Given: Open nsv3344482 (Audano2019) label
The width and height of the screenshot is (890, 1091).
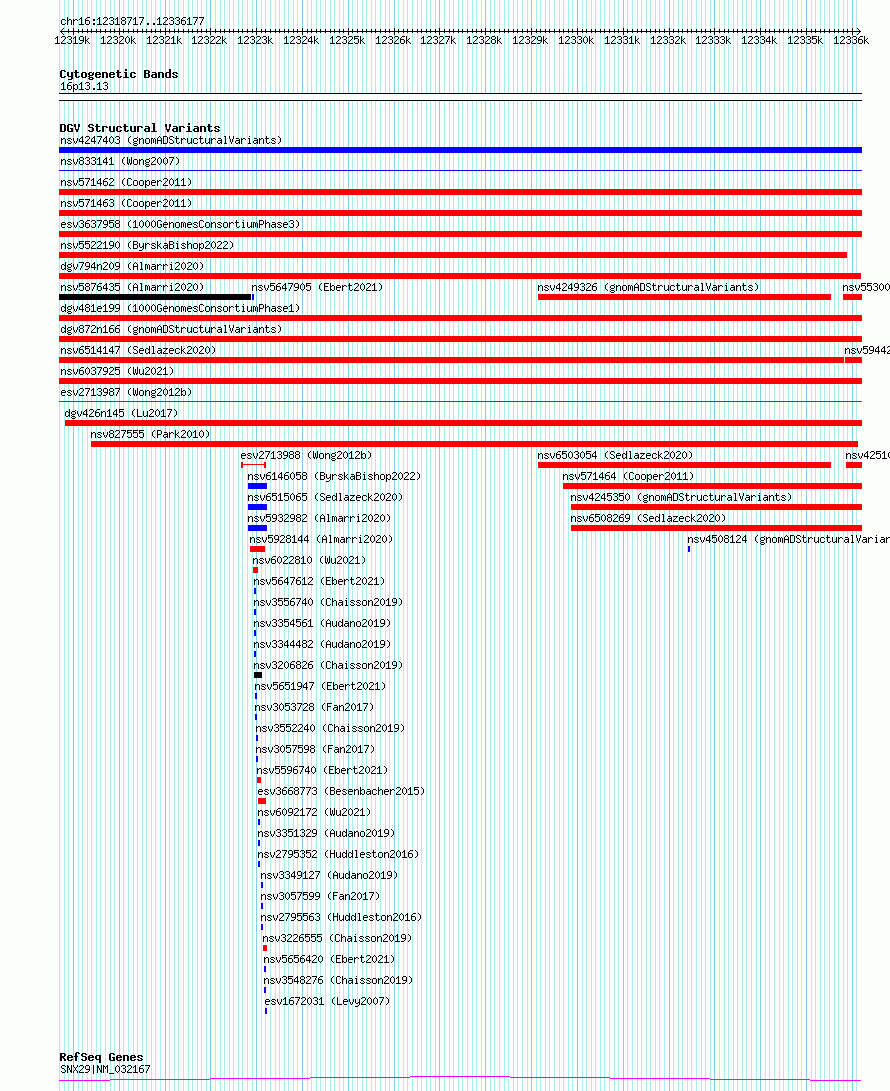Looking at the screenshot, I should (322, 644).
